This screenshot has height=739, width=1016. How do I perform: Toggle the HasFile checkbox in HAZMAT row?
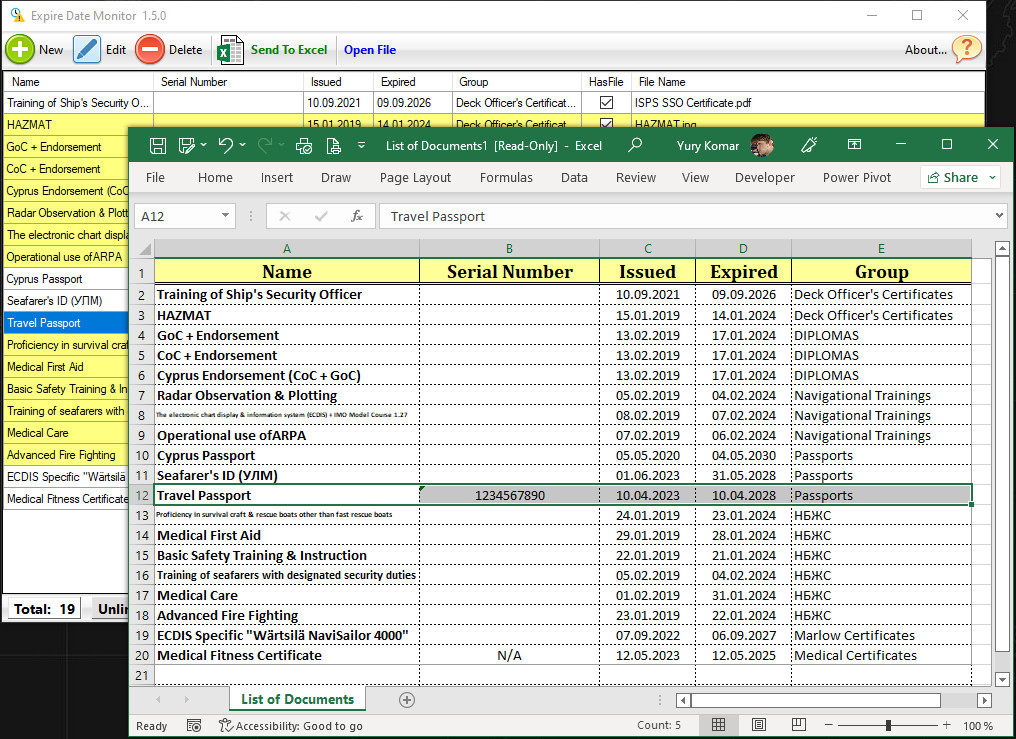point(606,122)
